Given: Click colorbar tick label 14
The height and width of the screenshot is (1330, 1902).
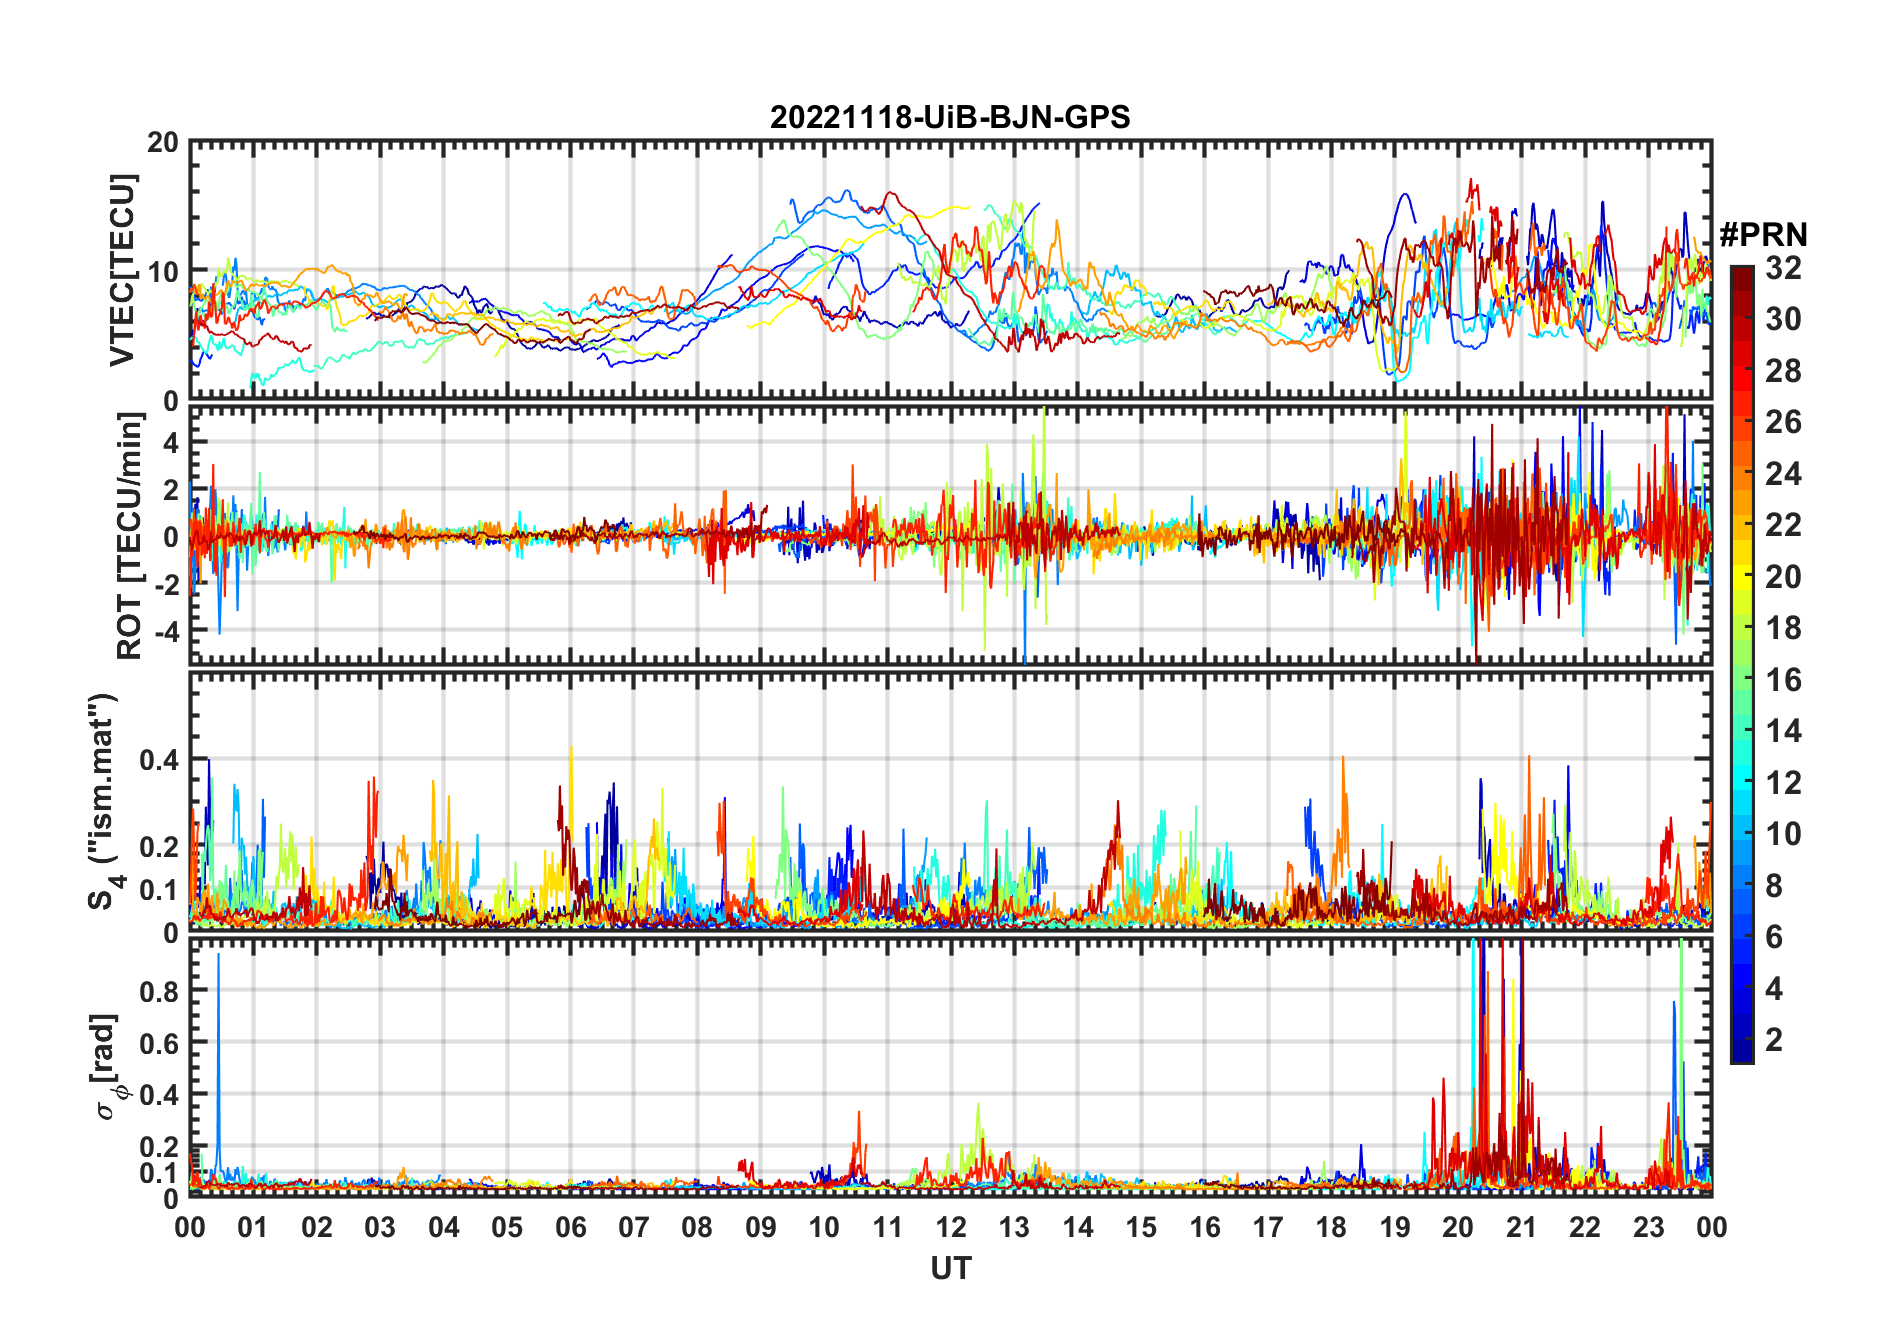Looking at the screenshot, I should pyautogui.click(x=1783, y=731).
